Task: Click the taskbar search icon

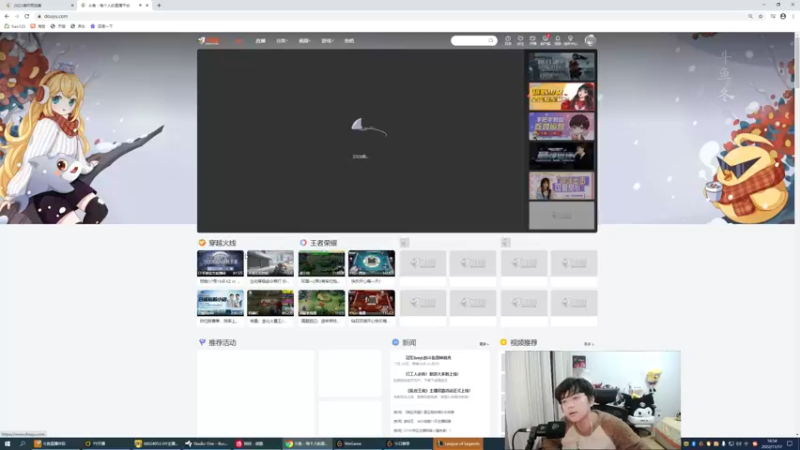Action: pos(22,444)
